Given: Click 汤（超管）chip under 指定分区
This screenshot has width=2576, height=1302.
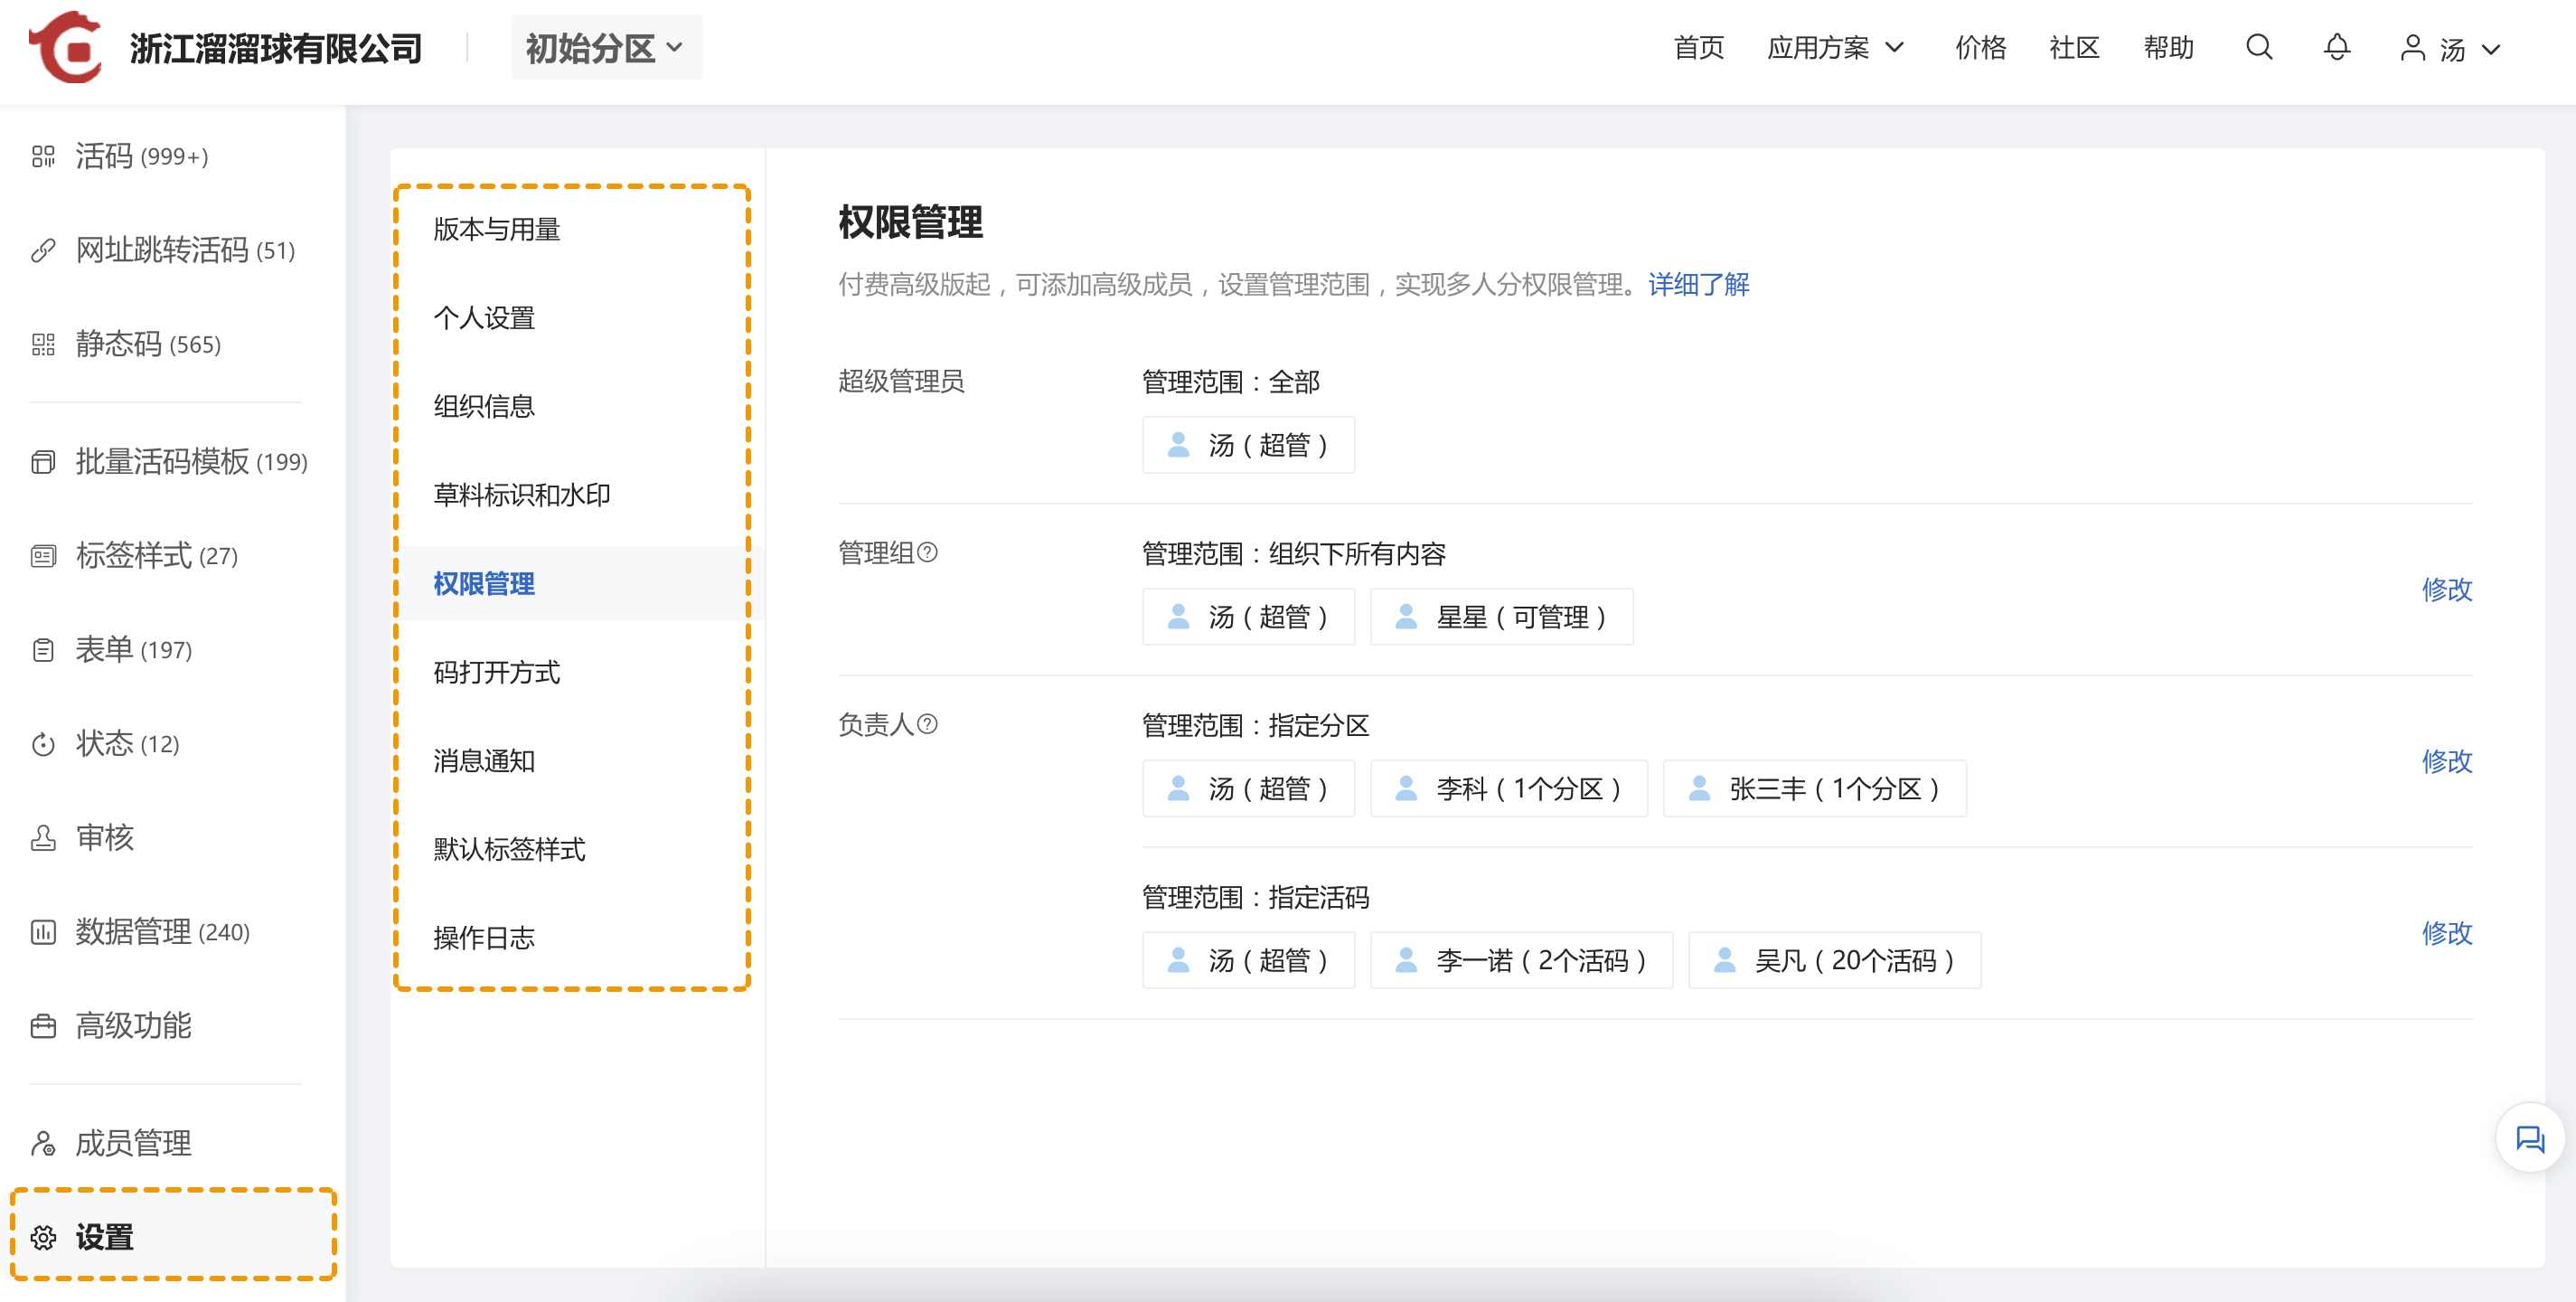Looking at the screenshot, I should [x=1248, y=789].
